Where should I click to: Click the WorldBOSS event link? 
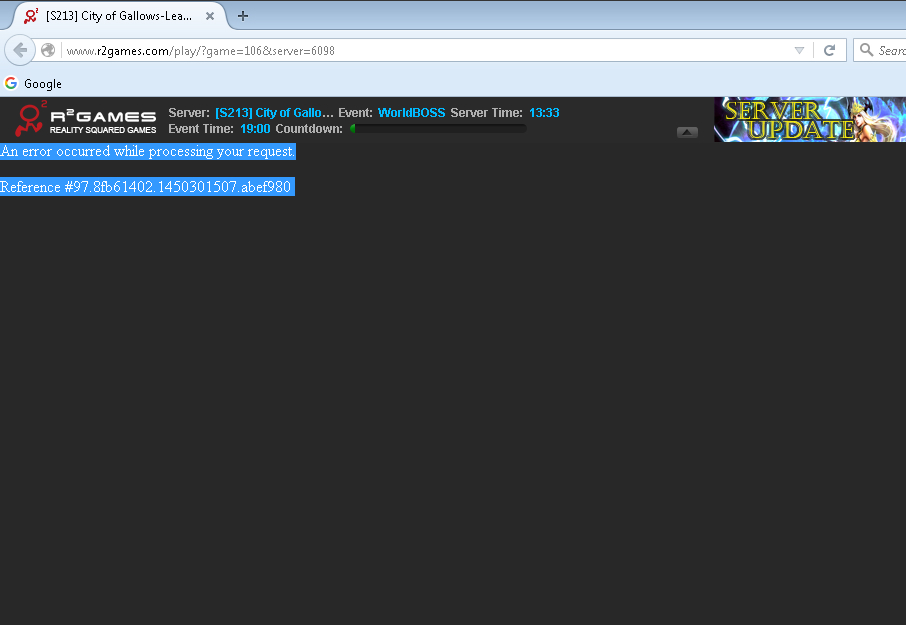[x=411, y=113]
